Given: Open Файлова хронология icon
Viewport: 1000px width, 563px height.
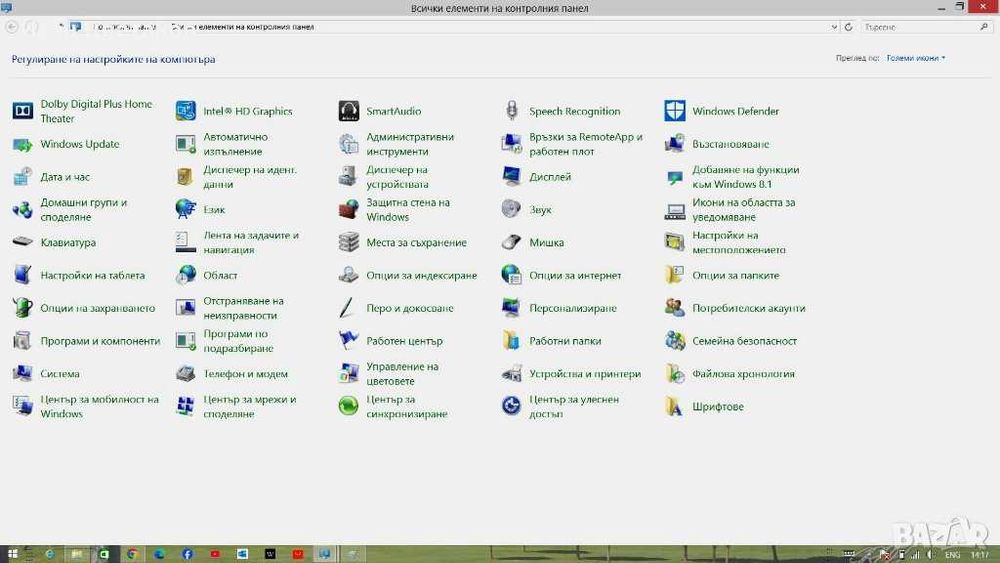Looking at the screenshot, I should (x=675, y=374).
